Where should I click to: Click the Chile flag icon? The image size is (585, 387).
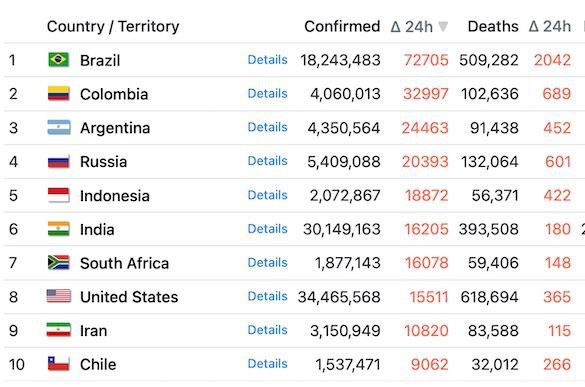(x=59, y=363)
